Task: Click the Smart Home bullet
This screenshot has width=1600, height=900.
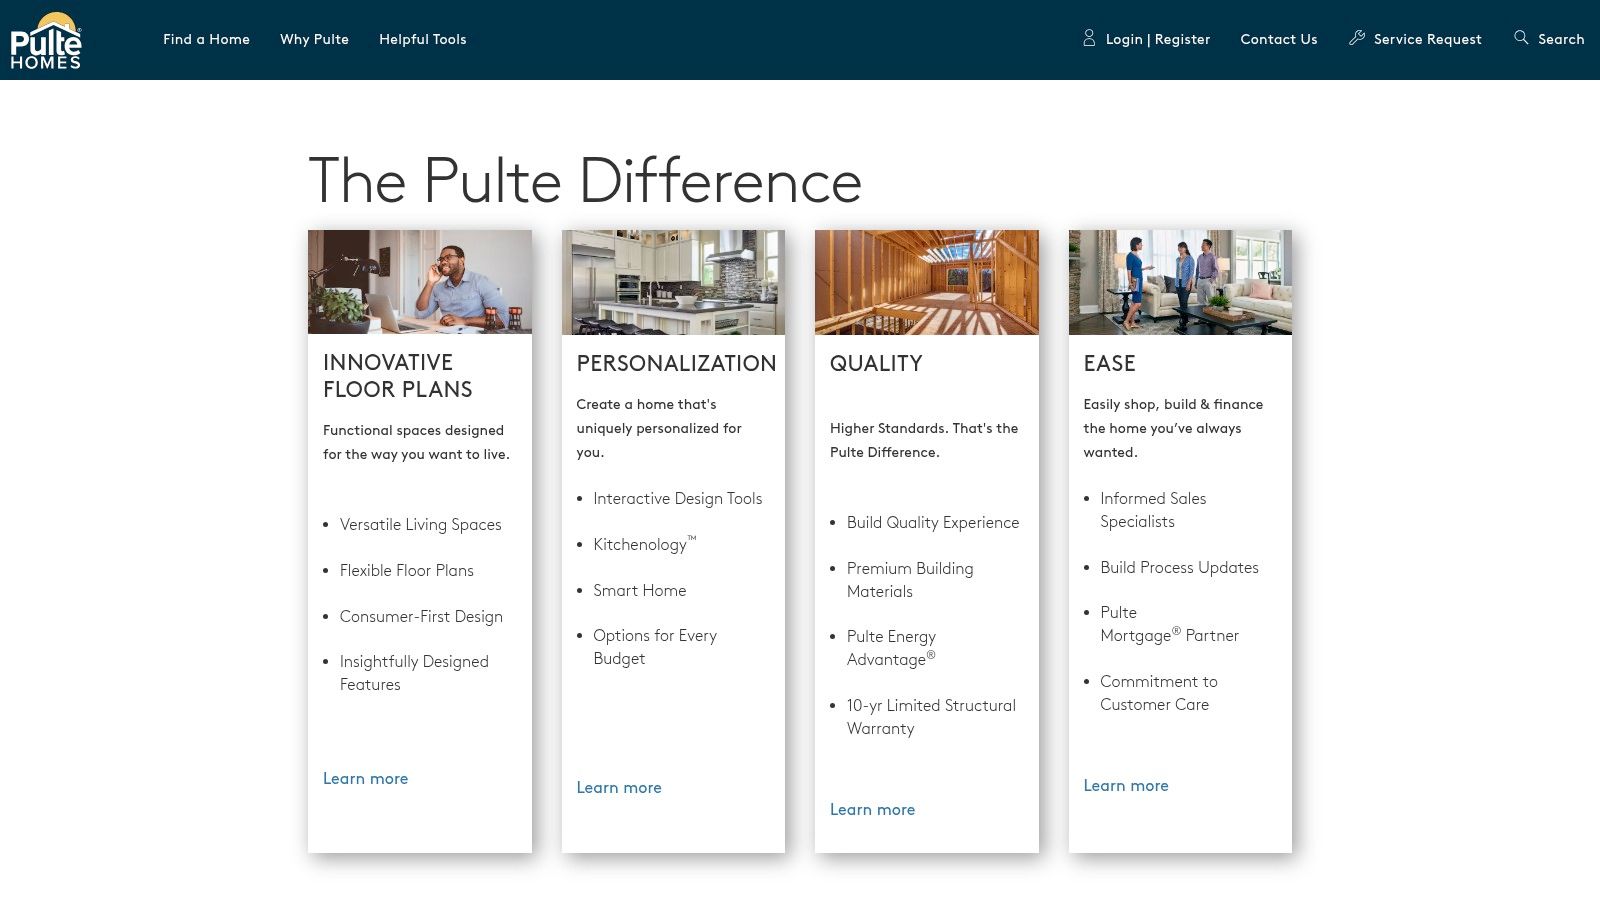Action: (639, 590)
